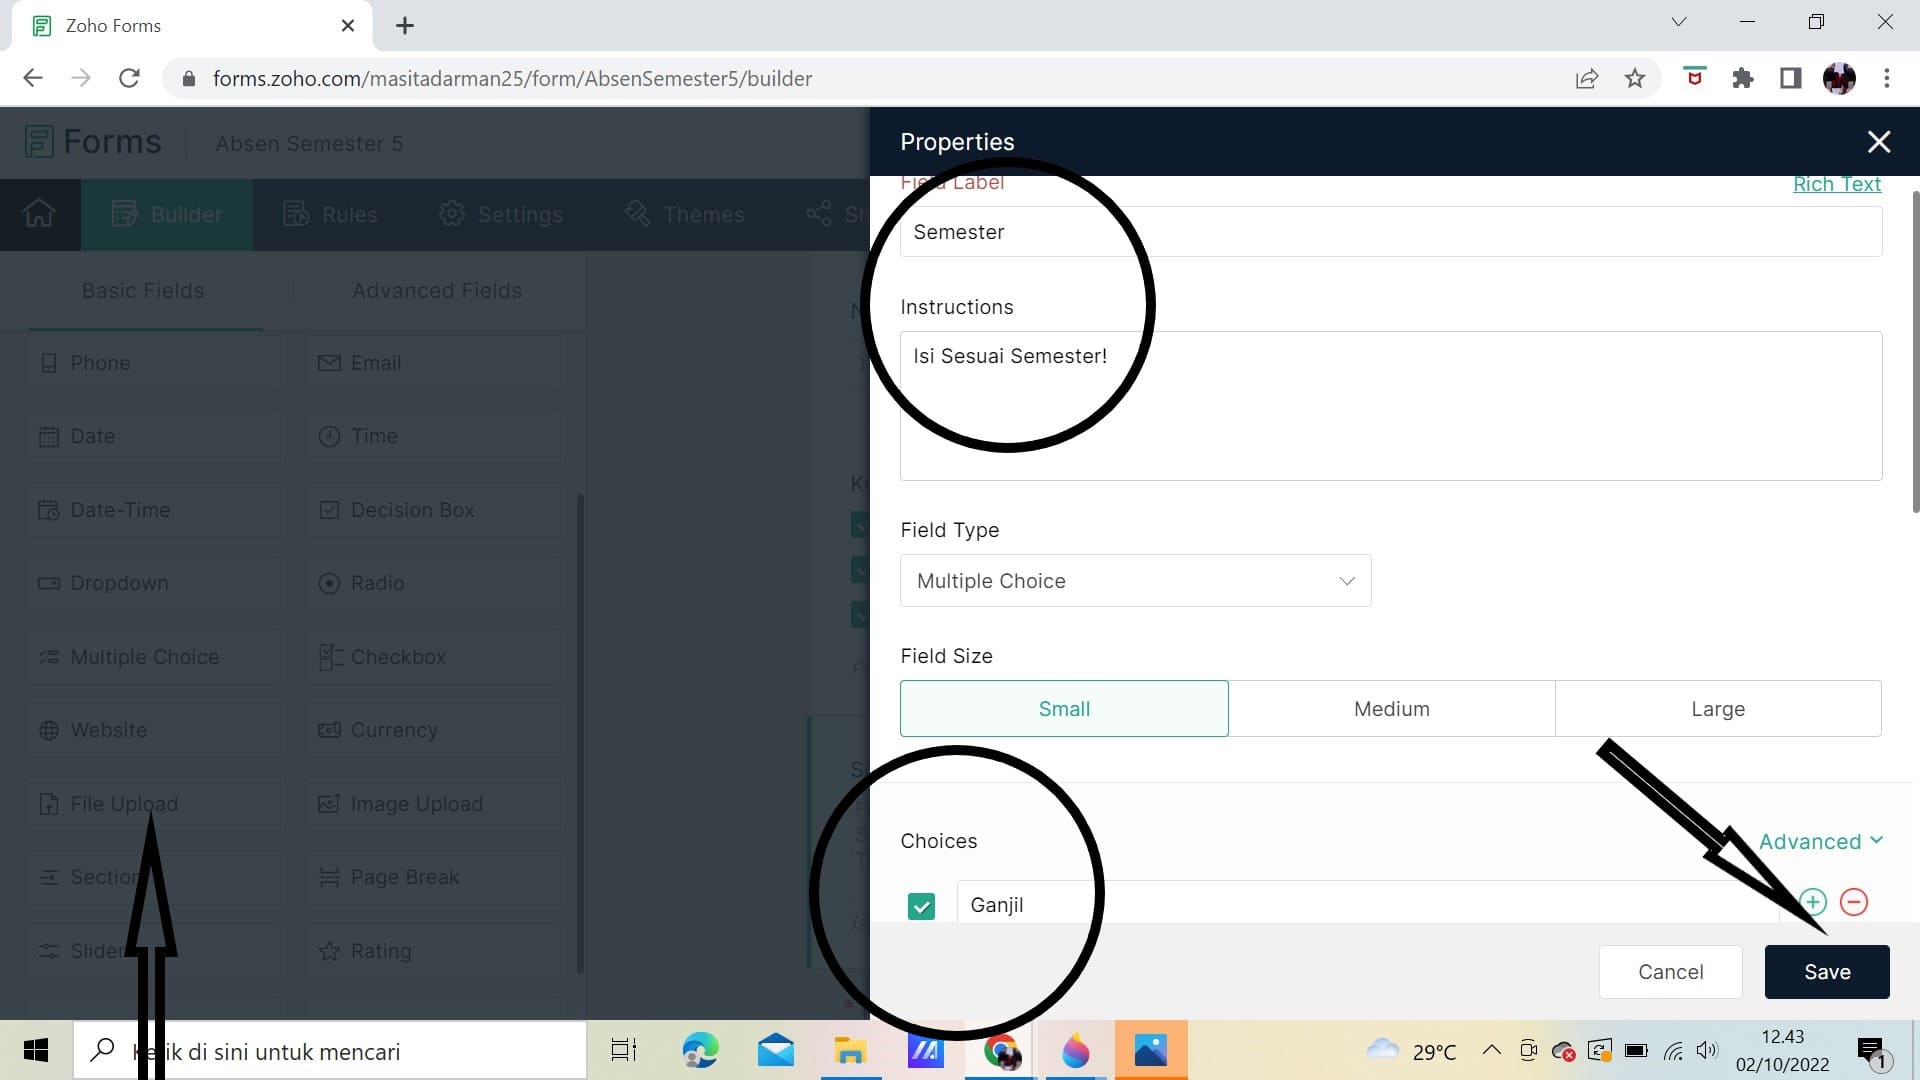This screenshot has height=1080, width=1920.
Task: Select the Radio field icon
Action: [x=329, y=583]
